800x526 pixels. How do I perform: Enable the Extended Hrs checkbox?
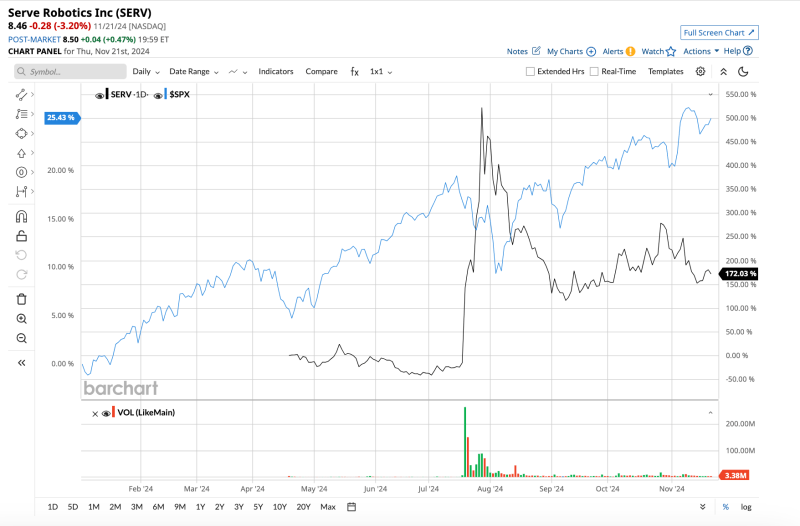point(530,71)
